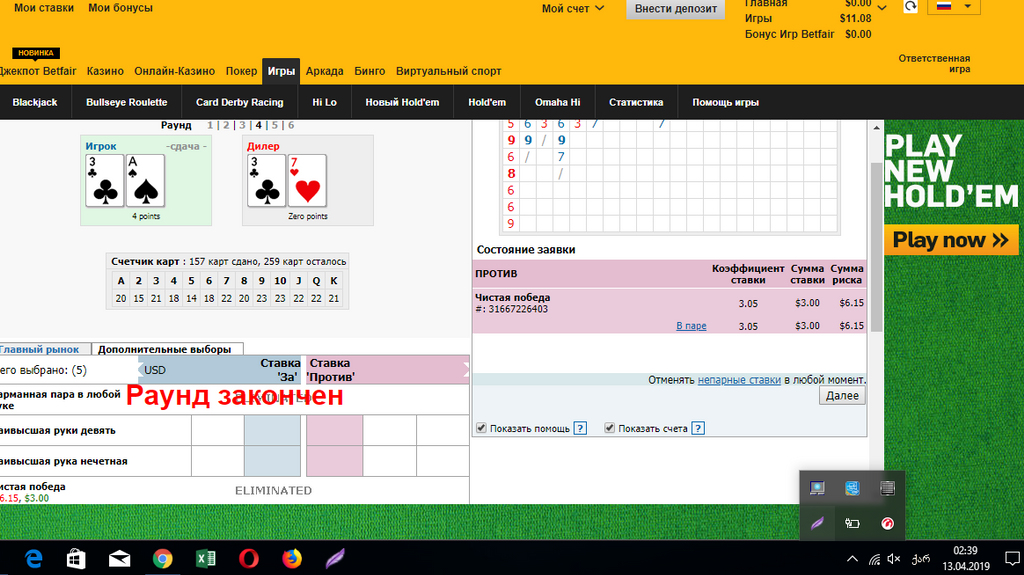
Task: Click the непарные ставки link
Action: pos(739,380)
